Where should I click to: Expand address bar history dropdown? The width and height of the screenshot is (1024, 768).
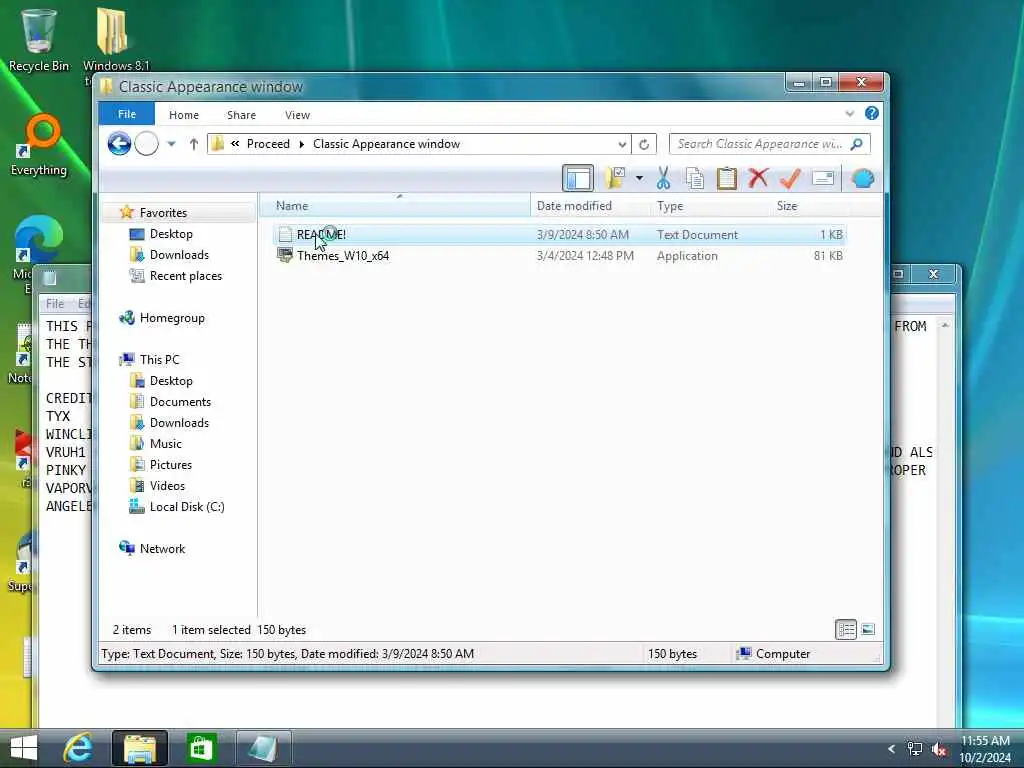coord(622,144)
